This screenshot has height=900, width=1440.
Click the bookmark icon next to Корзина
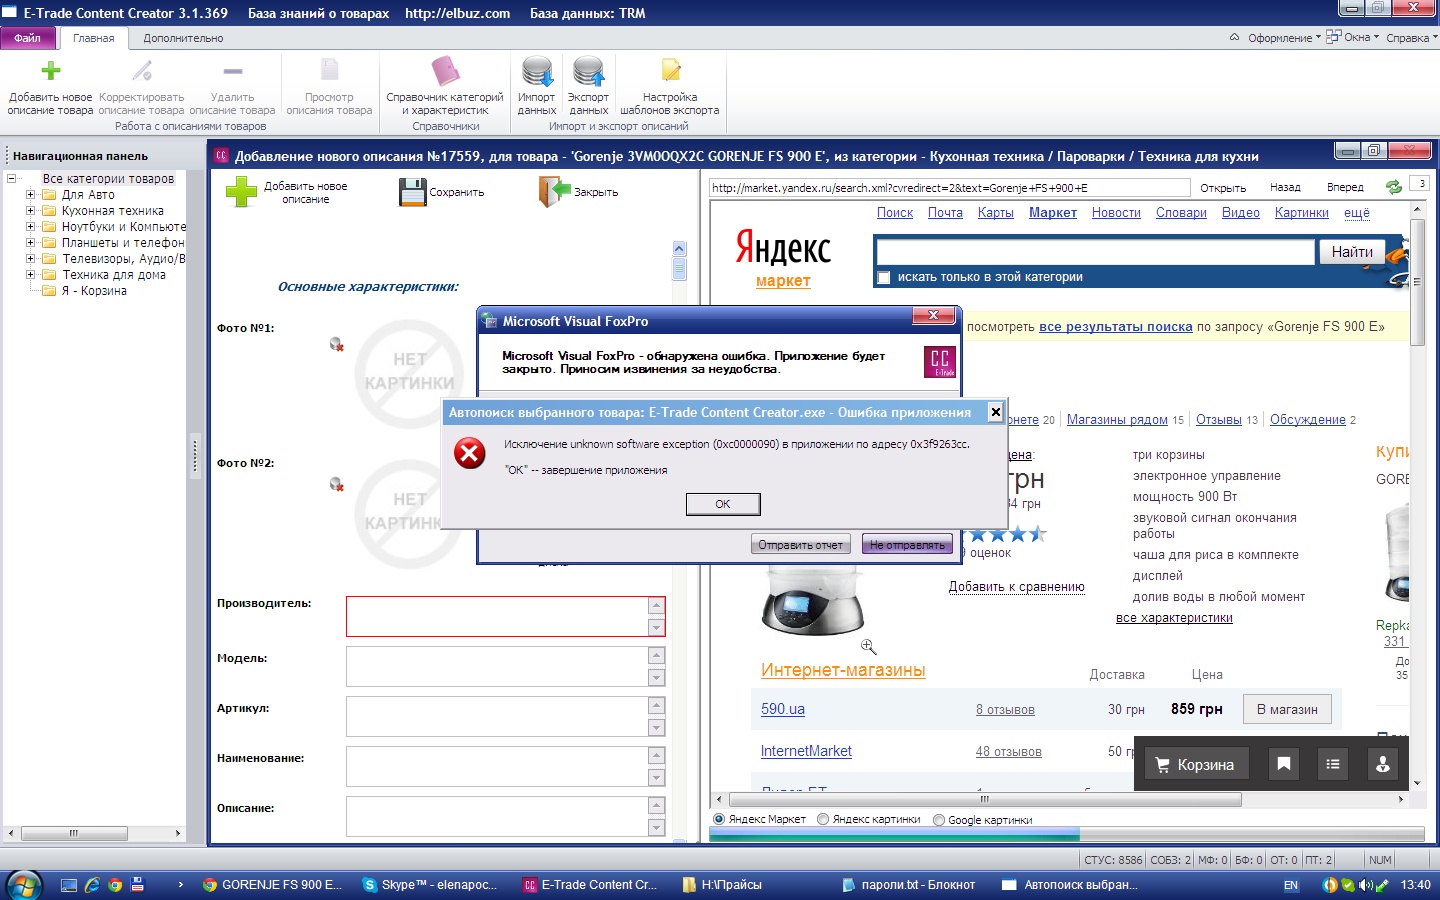pos(1284,764)
